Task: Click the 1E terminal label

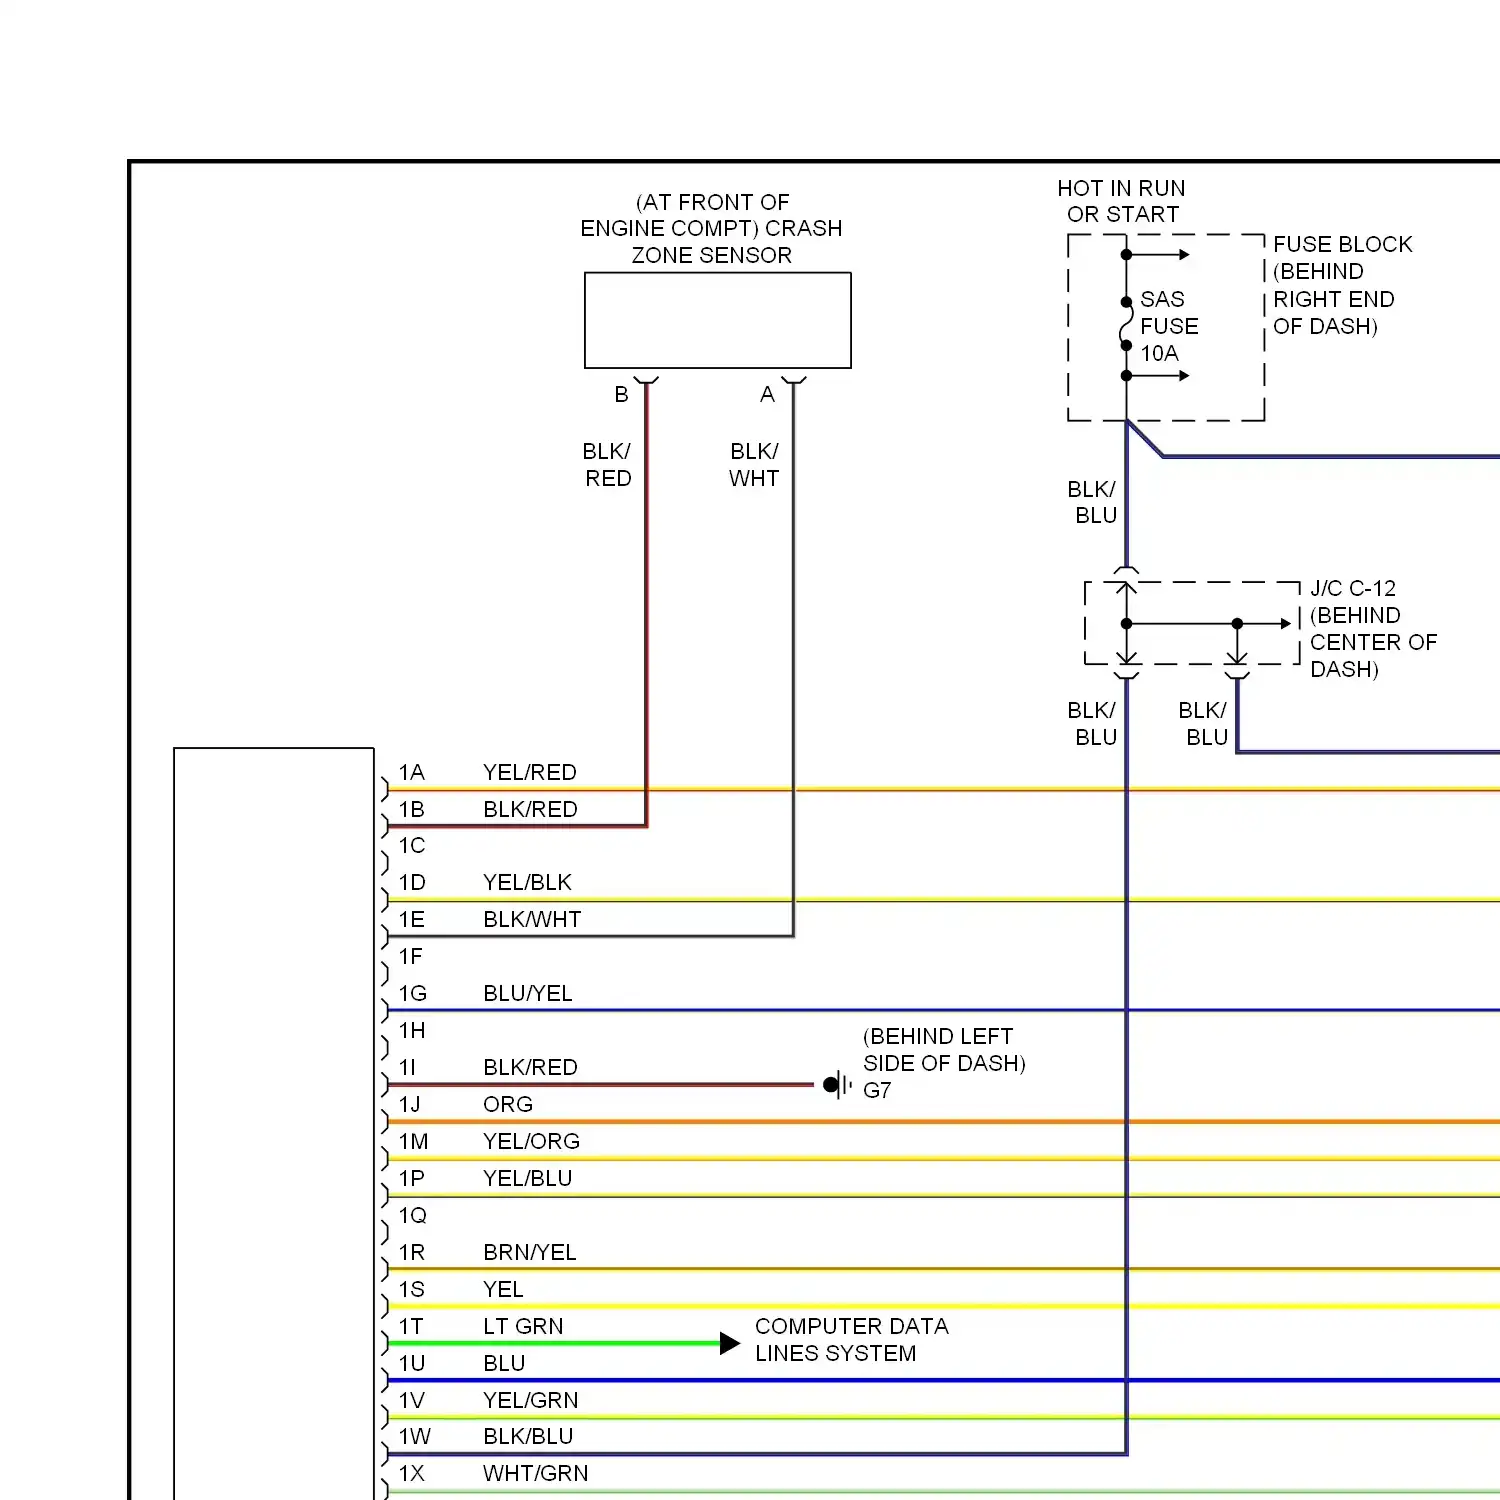Action: pos(412,920)
